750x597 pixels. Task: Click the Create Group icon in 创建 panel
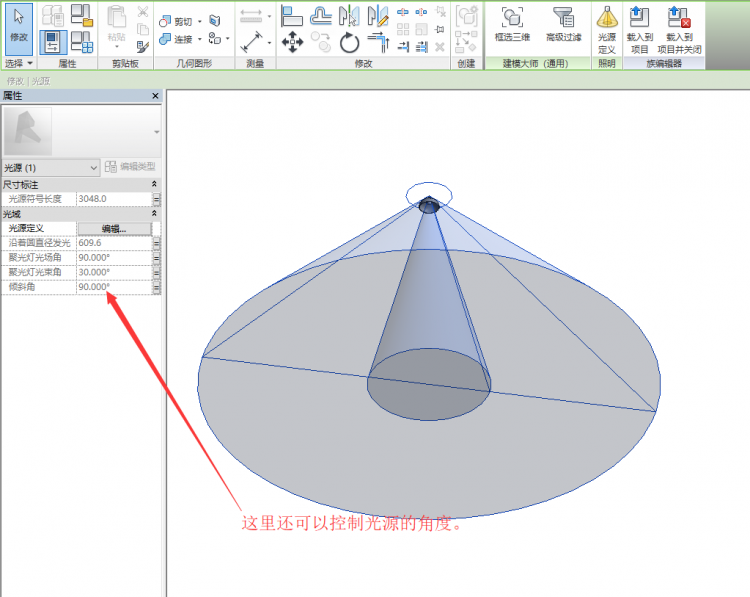tap(466, 16)
